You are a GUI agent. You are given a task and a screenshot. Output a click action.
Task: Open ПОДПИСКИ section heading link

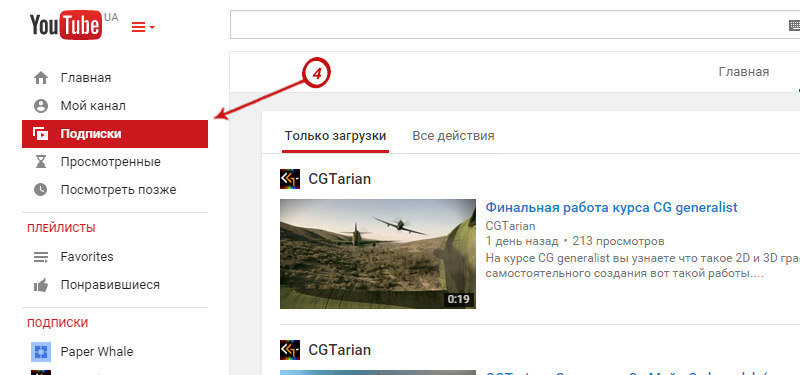pos(58,323)
